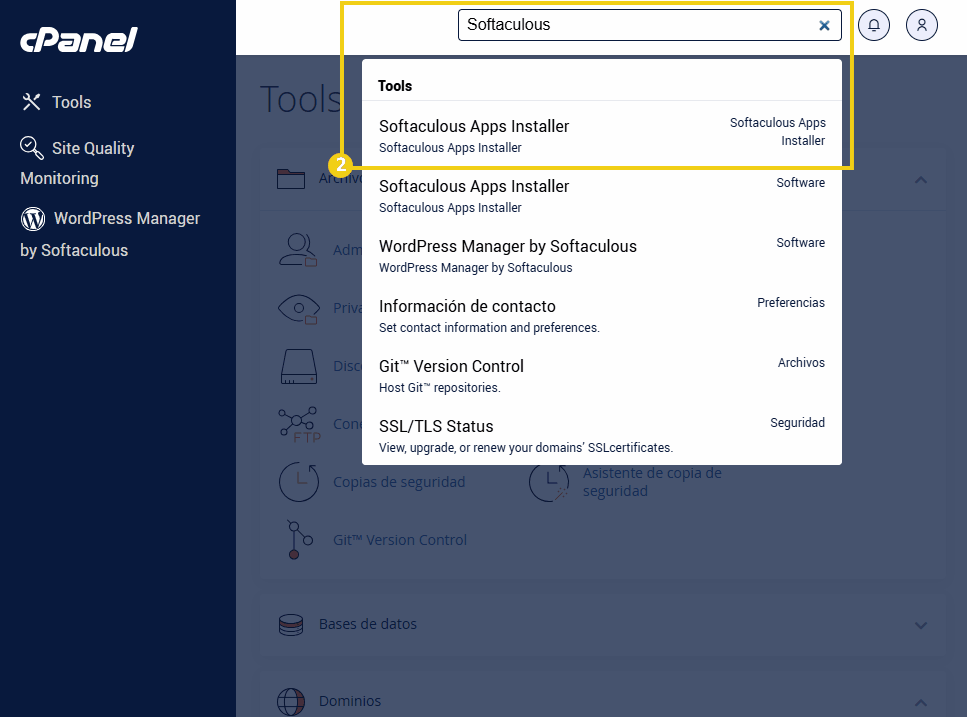
Task: Click 'Host Git repositories.' description
Action: coord(440,388)
